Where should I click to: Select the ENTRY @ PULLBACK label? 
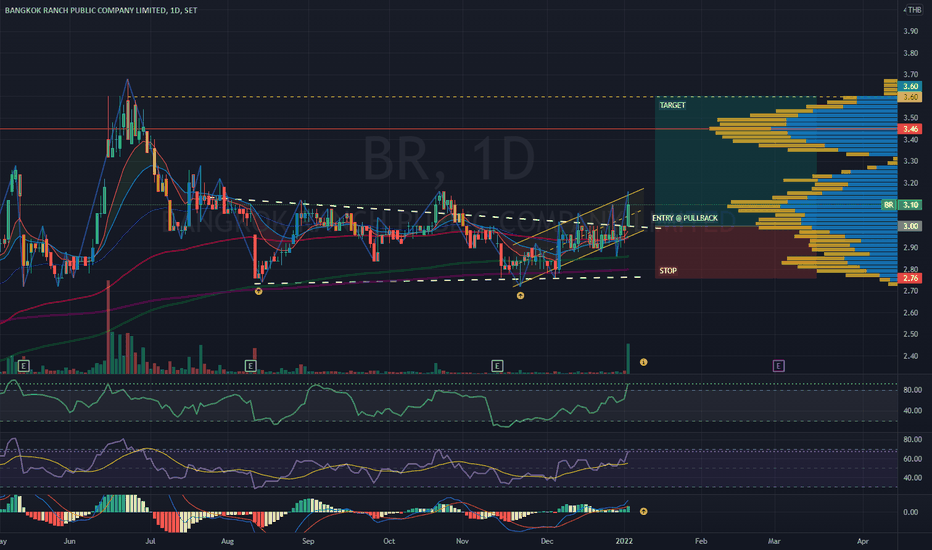tap(685, 218)
